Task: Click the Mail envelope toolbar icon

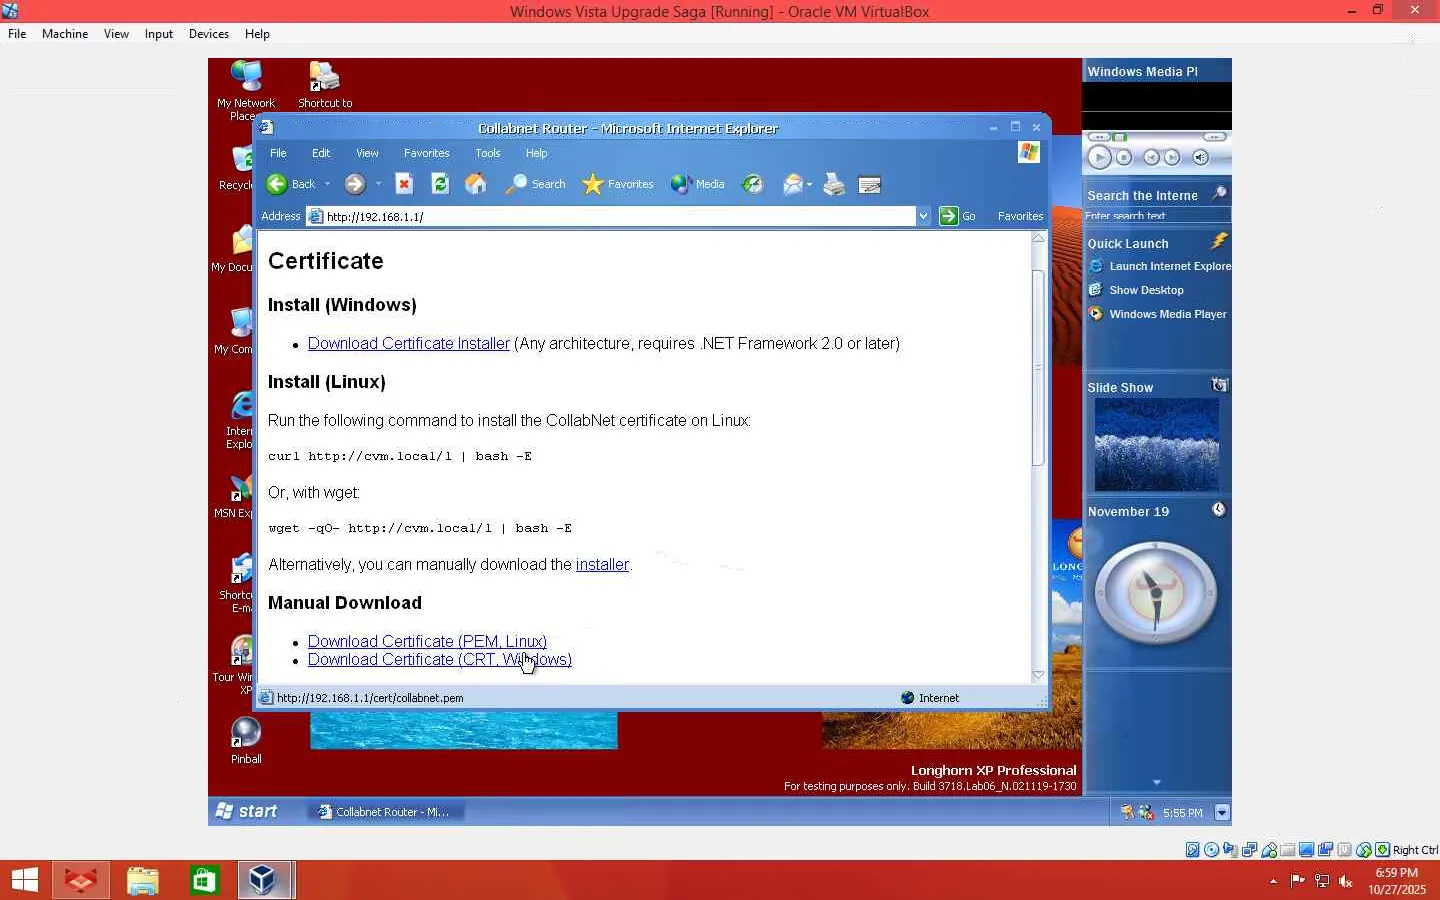Action: tap(792, 184)
